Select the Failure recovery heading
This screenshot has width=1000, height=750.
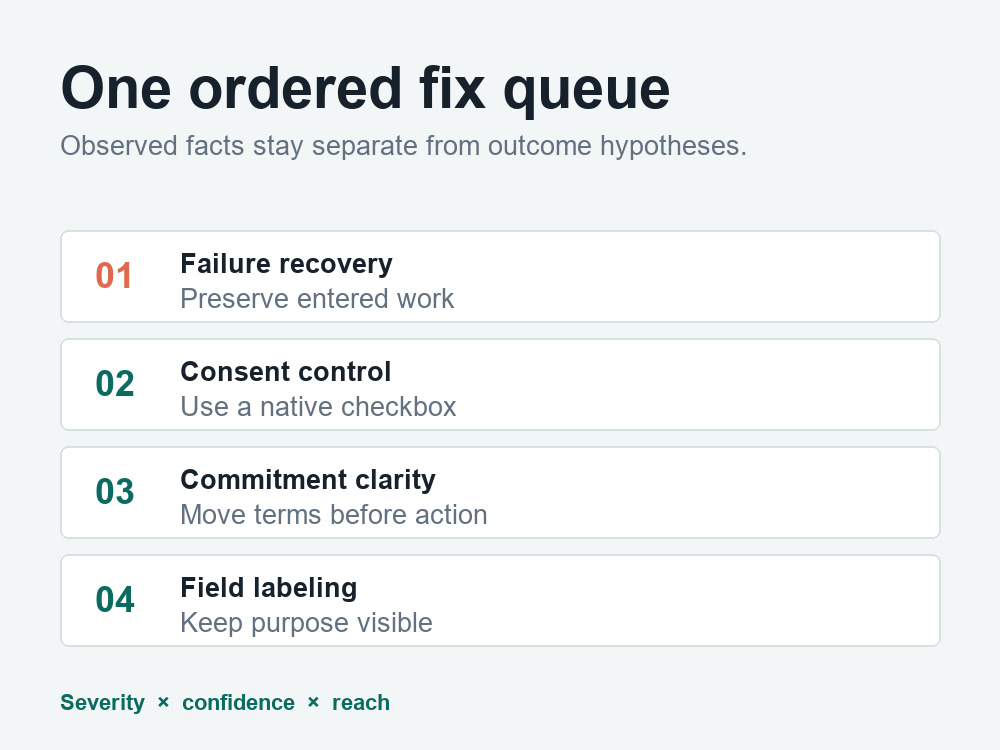pyautogui.click(x=286, y=264)
